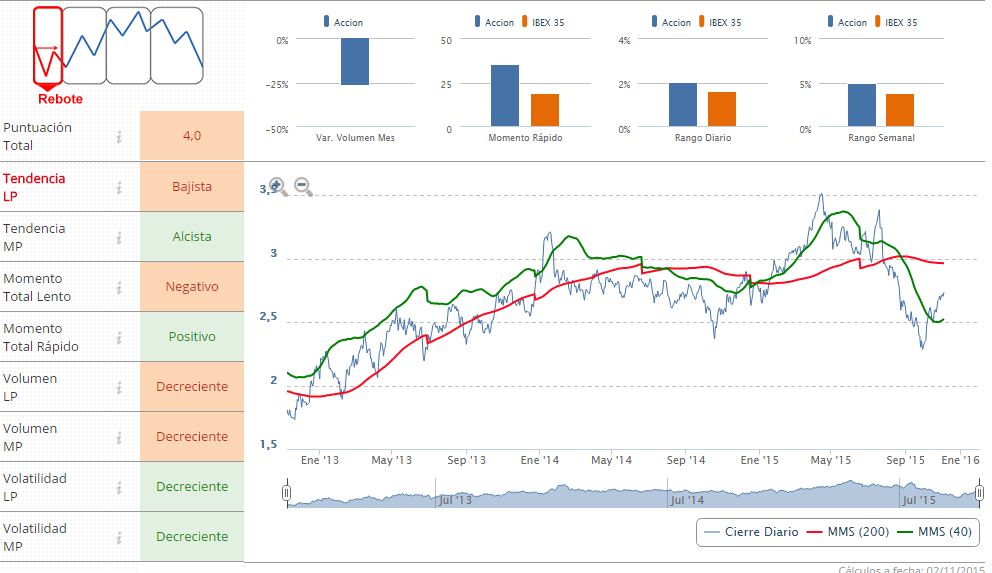Click the zoom out magnifier icon

[x=303, y=187]
